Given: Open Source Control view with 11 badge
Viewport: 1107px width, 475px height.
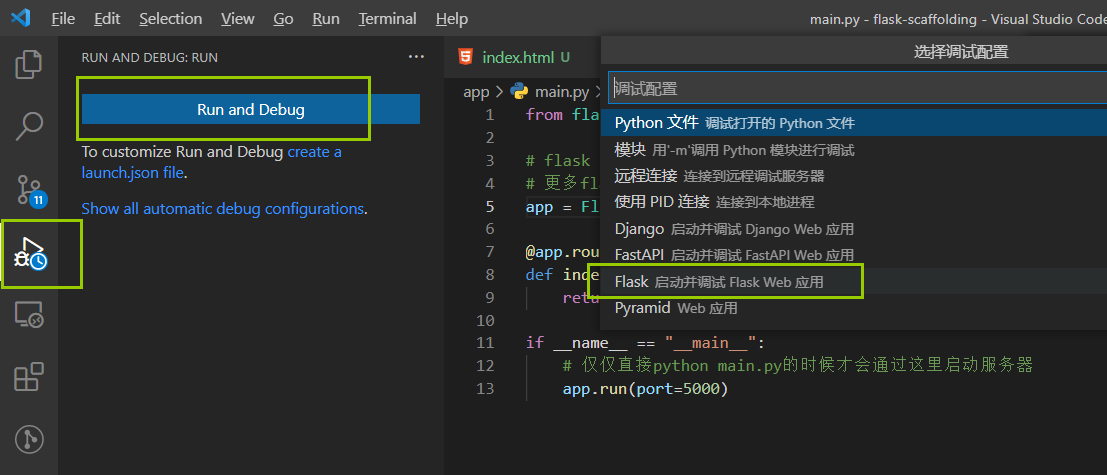Looking at the screenshot, I should click(30, 190).
